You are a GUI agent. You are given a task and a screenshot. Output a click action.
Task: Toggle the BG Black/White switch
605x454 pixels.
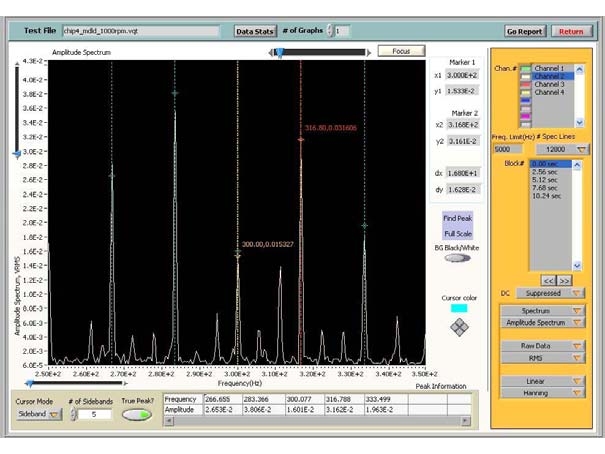point(457,258)
